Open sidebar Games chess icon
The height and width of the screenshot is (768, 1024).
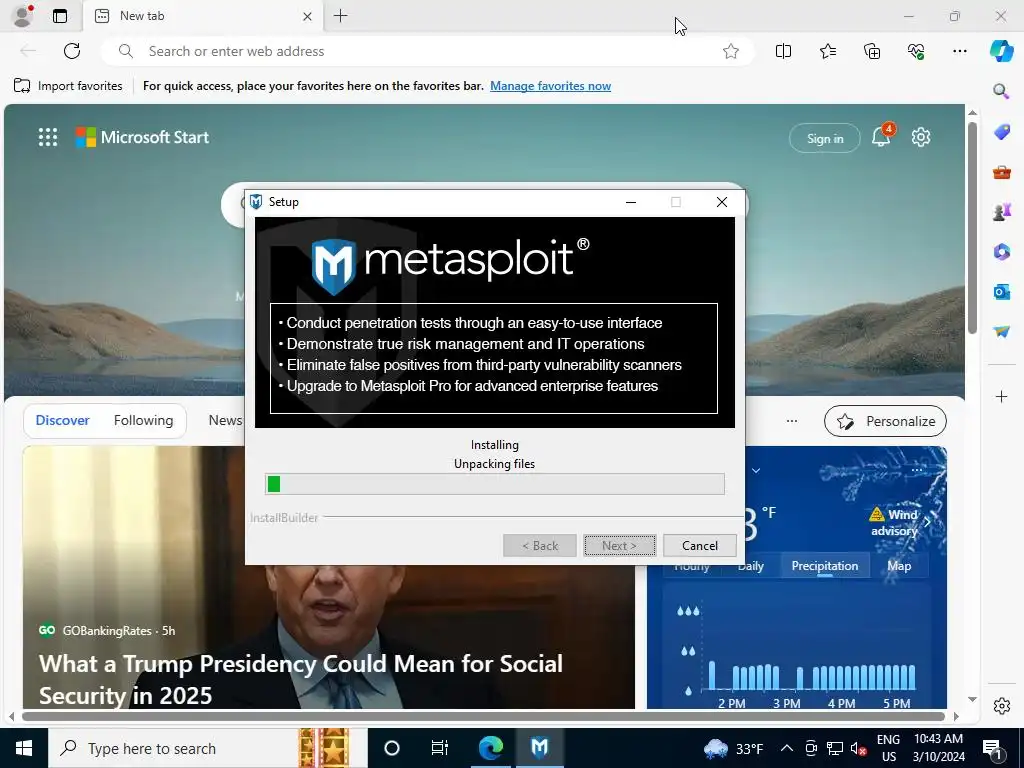click(1001, 212)
